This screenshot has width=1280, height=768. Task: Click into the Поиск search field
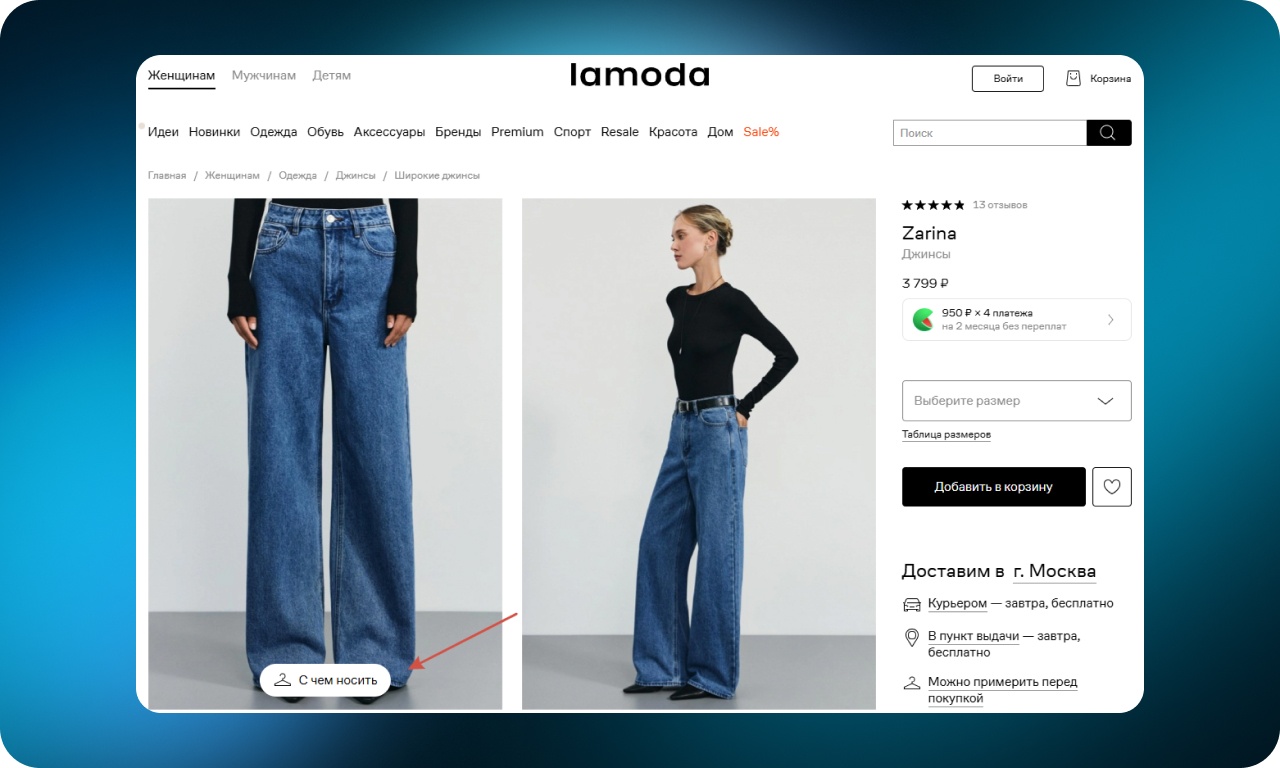tap(990, 133)
